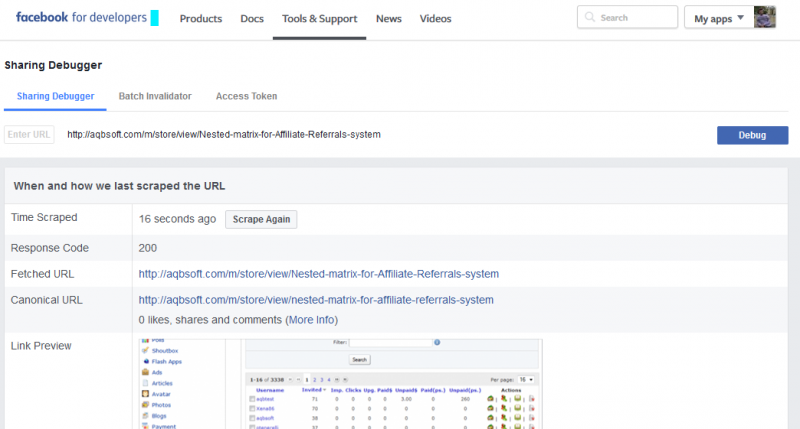
Task: Open the Products menu
Action: coord(201,19)
